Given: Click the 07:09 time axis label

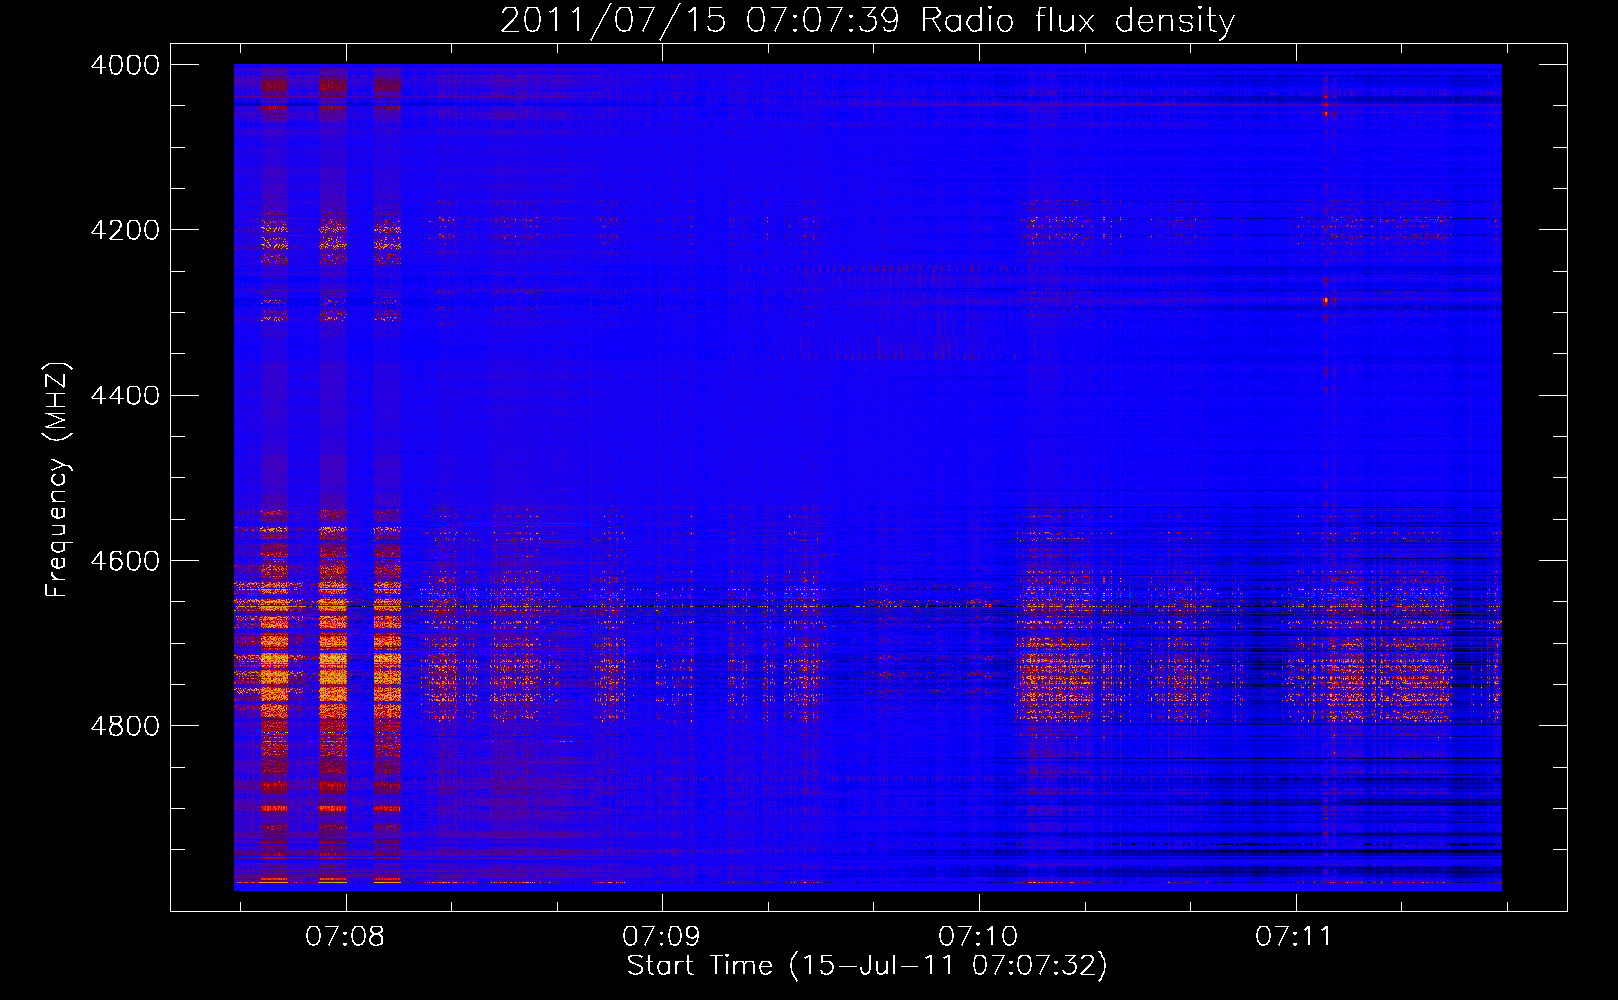Looking at the screenshot, I should [x=661, y=936].
